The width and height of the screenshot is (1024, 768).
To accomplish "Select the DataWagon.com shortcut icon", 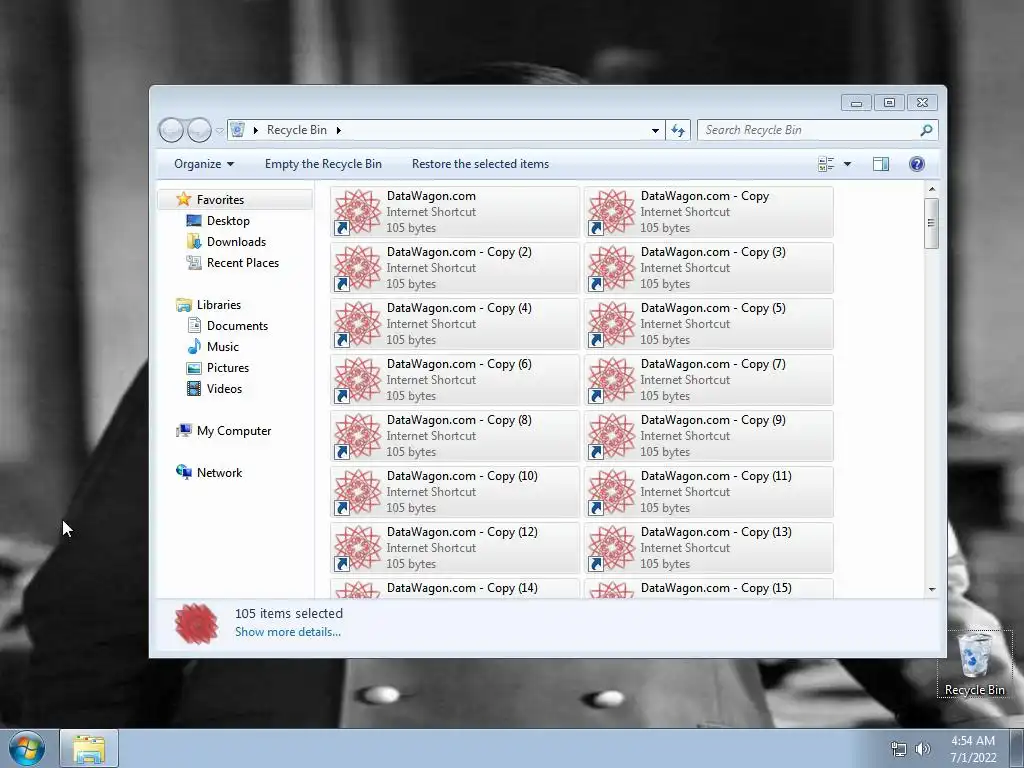I will [x=357, y=212].
